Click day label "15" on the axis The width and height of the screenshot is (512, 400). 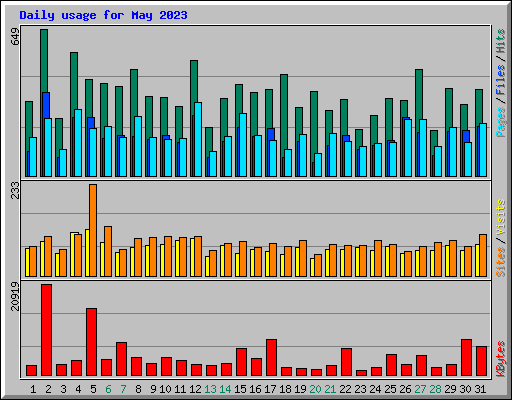(x=240, y=389)
